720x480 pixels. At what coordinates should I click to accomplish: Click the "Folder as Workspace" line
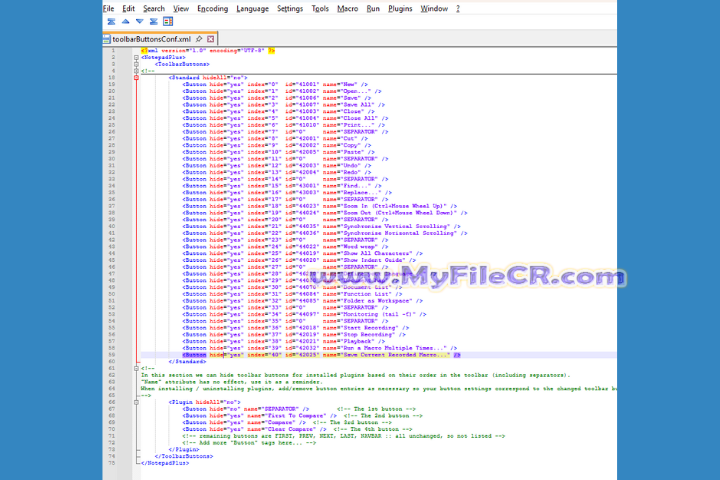tap(303, 301)
